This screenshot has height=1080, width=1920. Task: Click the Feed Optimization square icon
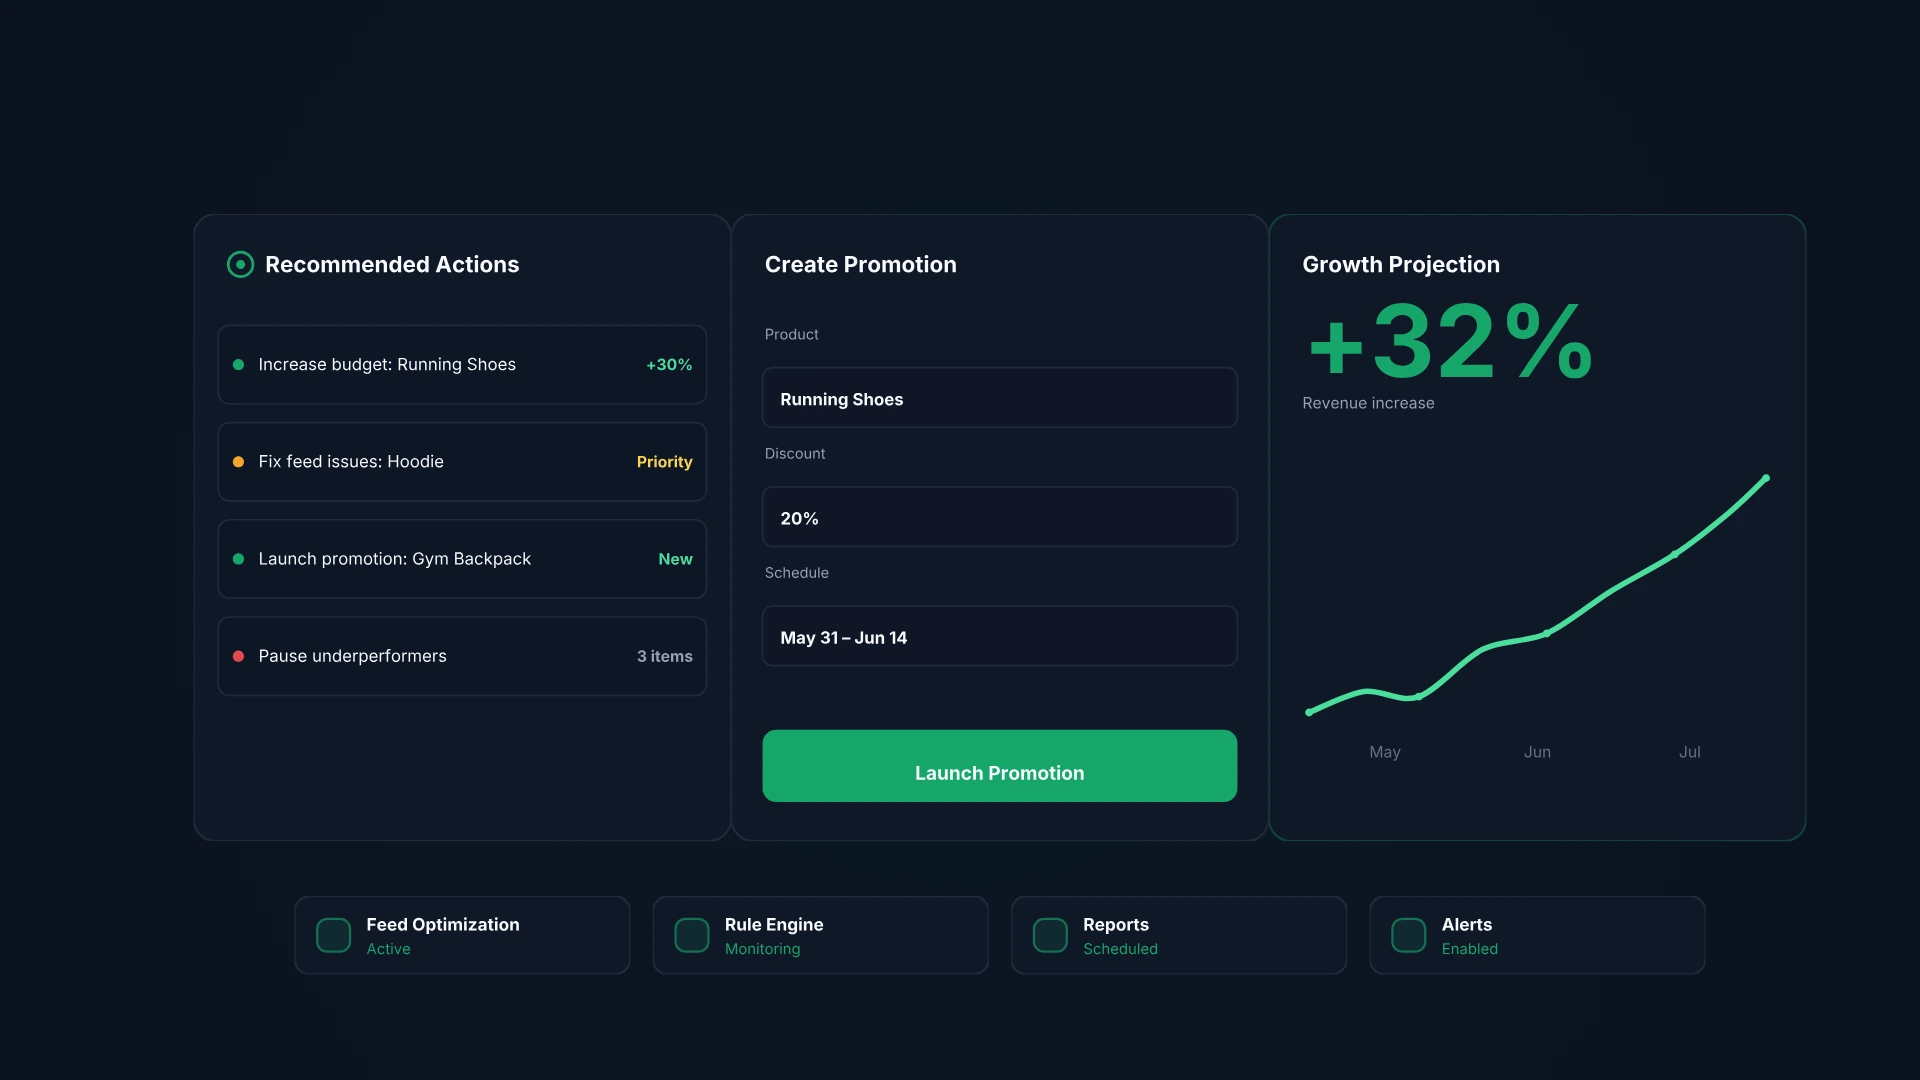333,935
